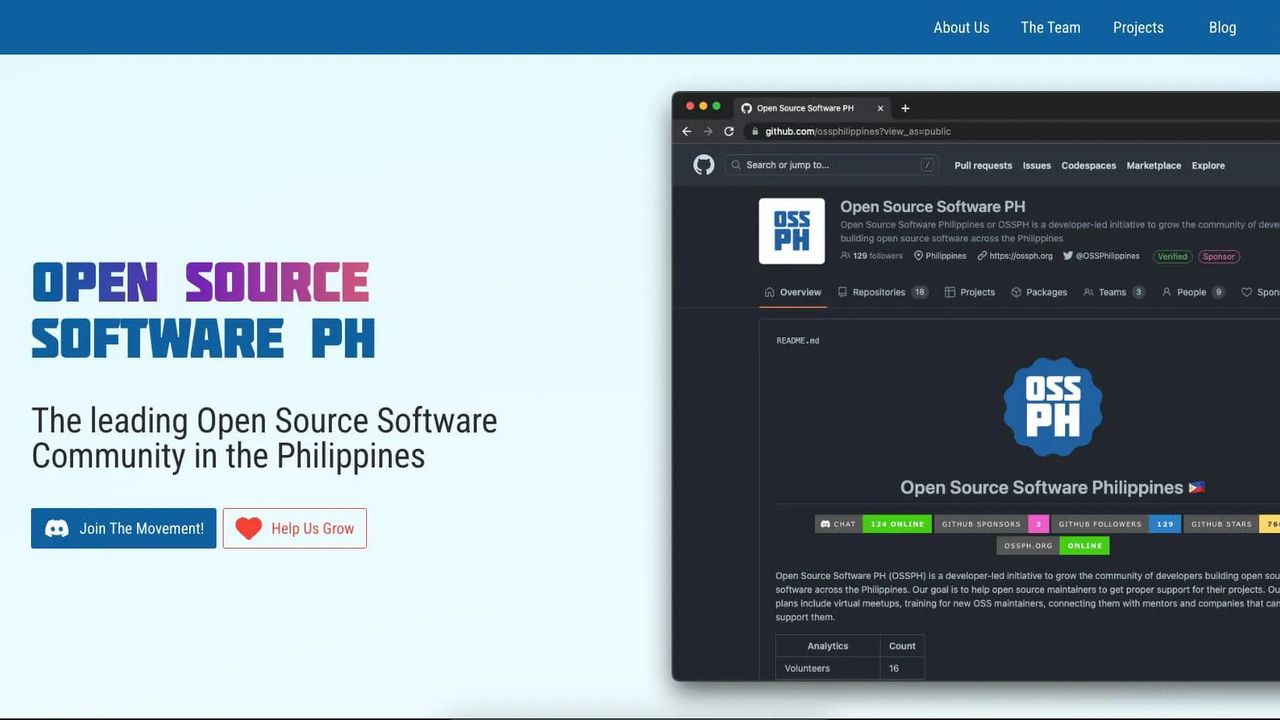Click the 'README.md' file label
Viewport: 1280px width, 720px height.
pos(798,341)
